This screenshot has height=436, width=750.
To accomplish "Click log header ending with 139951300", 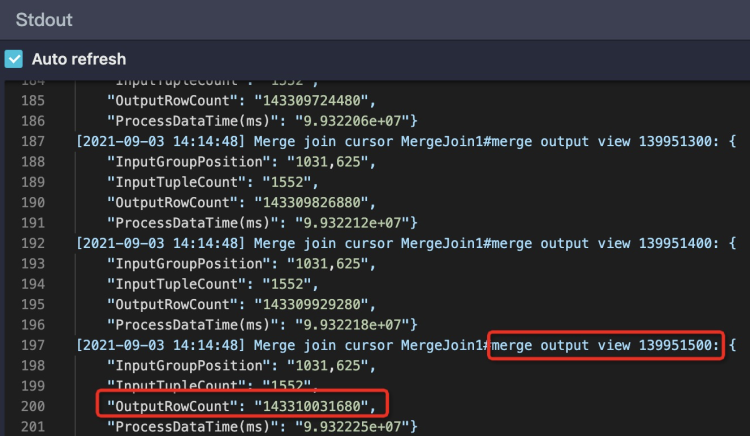I will pos(406,142).
